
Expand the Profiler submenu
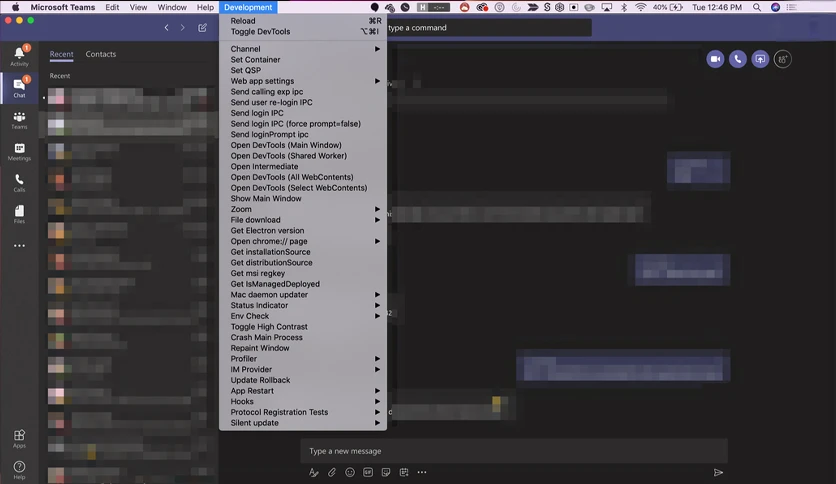[302, 359]
